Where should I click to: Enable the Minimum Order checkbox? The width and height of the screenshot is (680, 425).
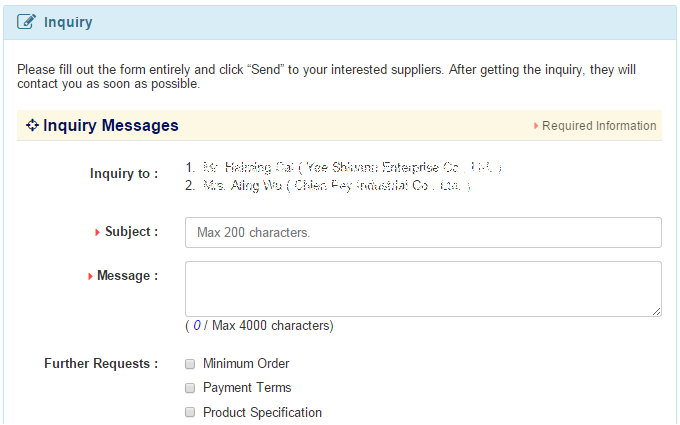coord(190,364)
